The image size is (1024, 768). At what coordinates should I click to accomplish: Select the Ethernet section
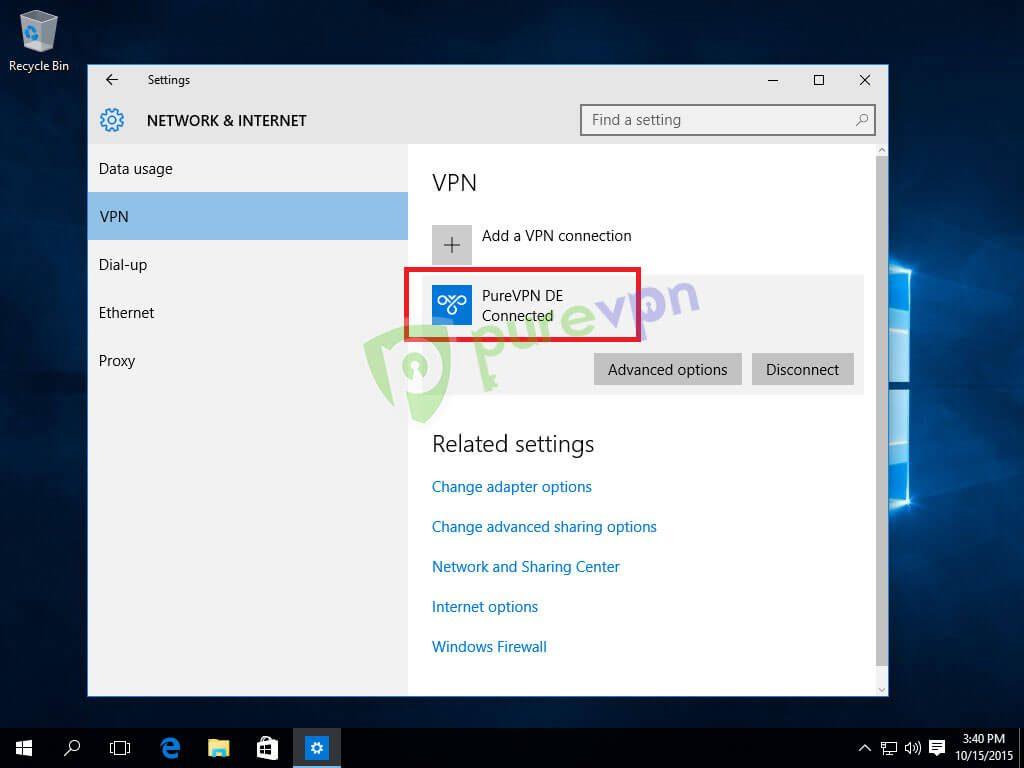click(x=126, y=312)
